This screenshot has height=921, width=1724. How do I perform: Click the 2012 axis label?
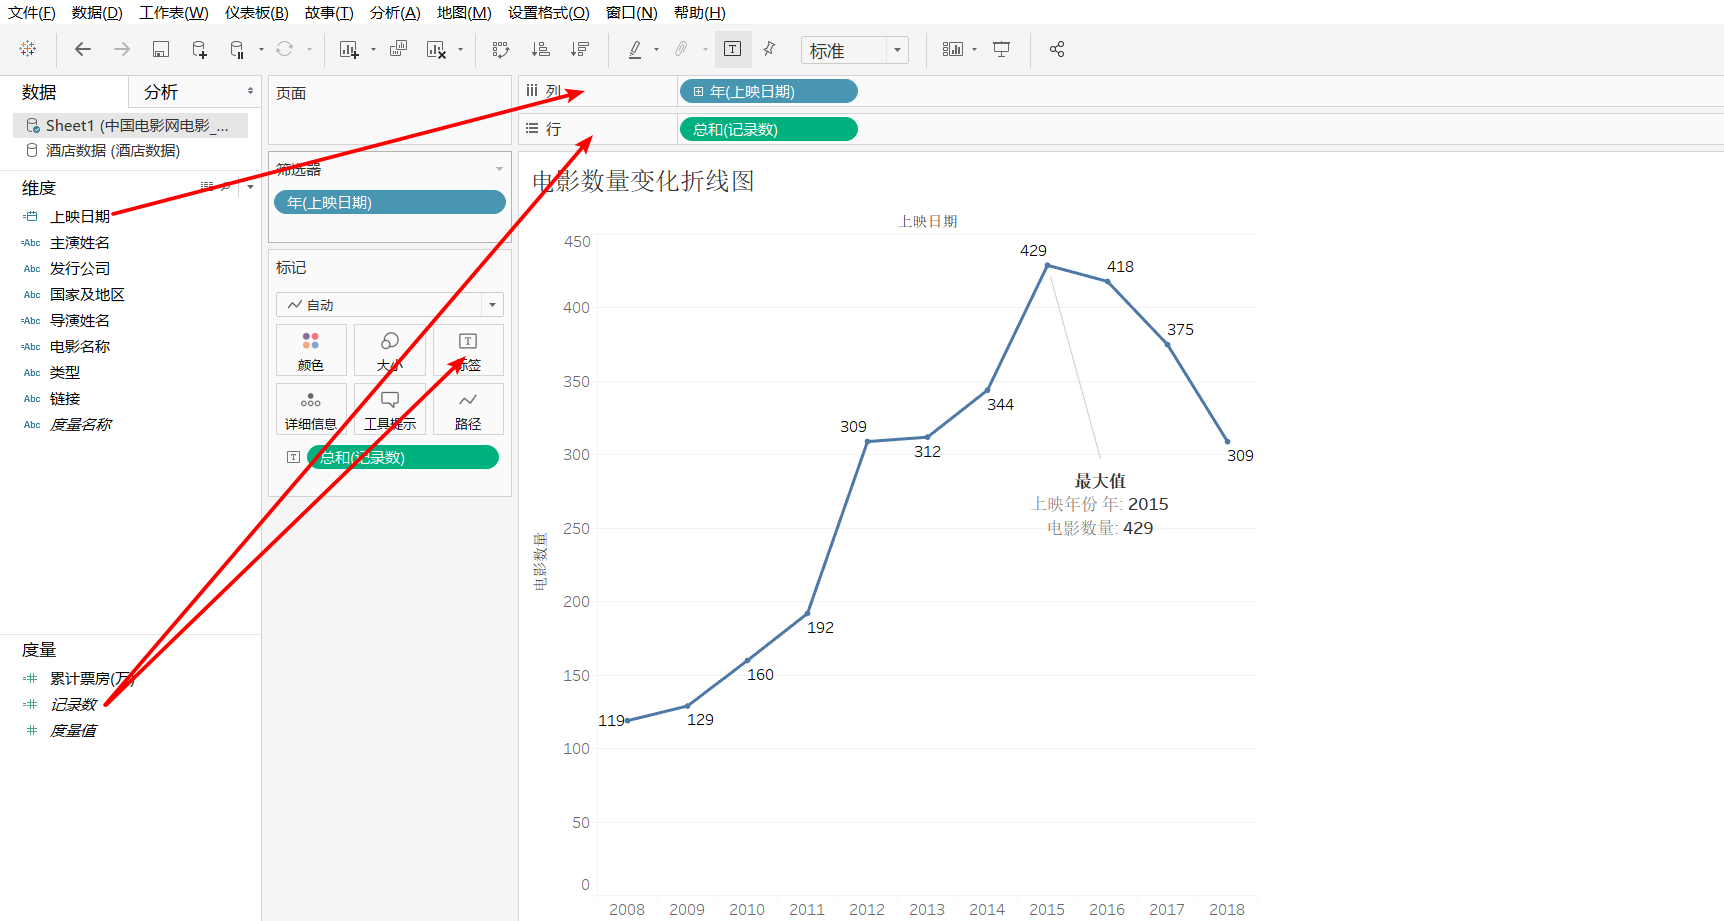point(867,909)
